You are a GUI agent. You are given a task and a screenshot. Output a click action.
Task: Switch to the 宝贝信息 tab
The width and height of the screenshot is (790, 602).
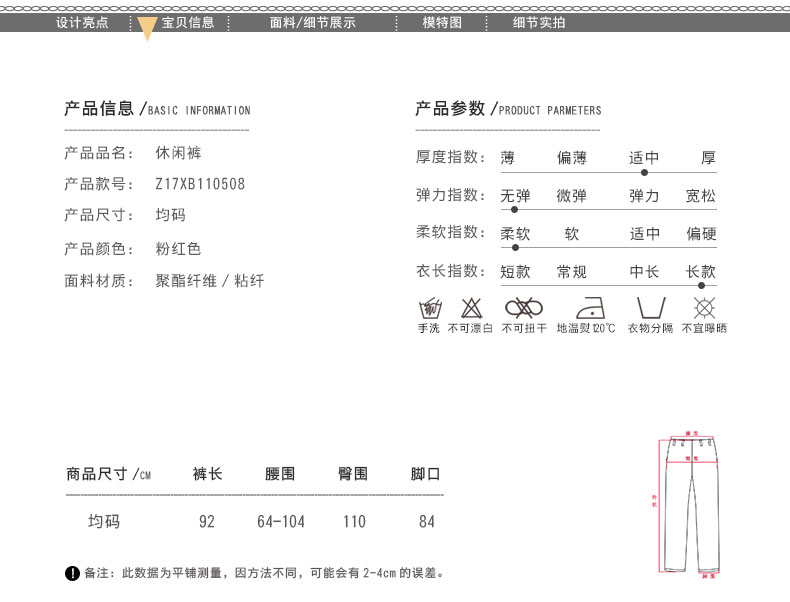pos(188,22)
